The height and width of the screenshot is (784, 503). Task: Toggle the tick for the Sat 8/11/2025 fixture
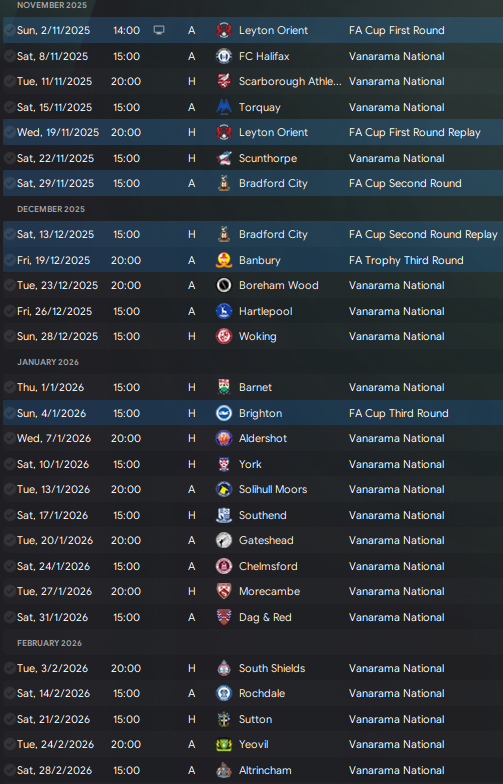[x=10, y=56]
